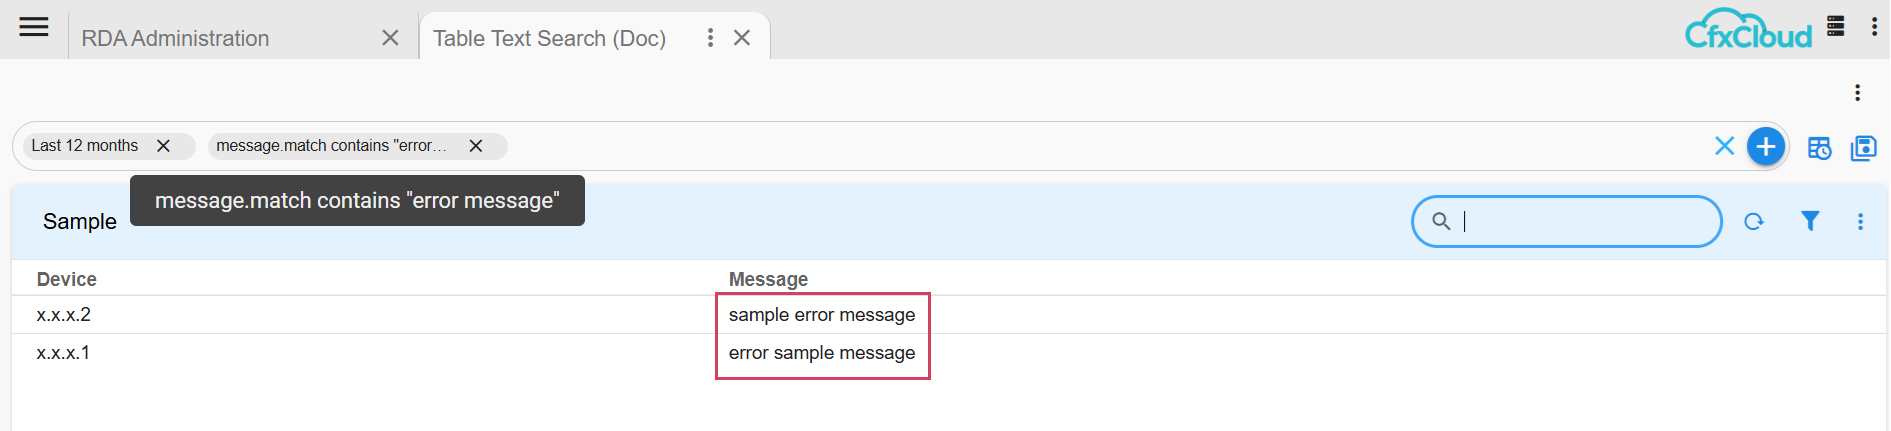Open the page-level three-dot menu below the header
1891x431 pixels.
pos(1857,93)
